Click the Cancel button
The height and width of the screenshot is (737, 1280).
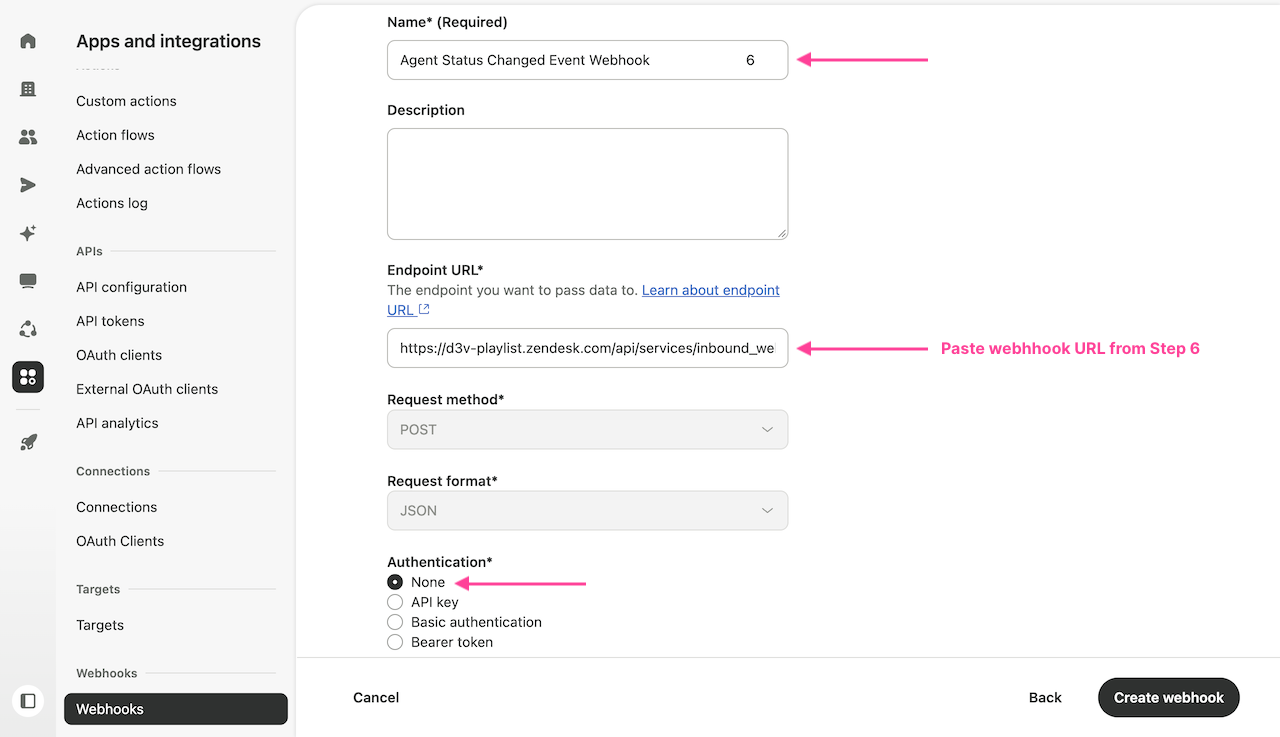tap(376, 698)
